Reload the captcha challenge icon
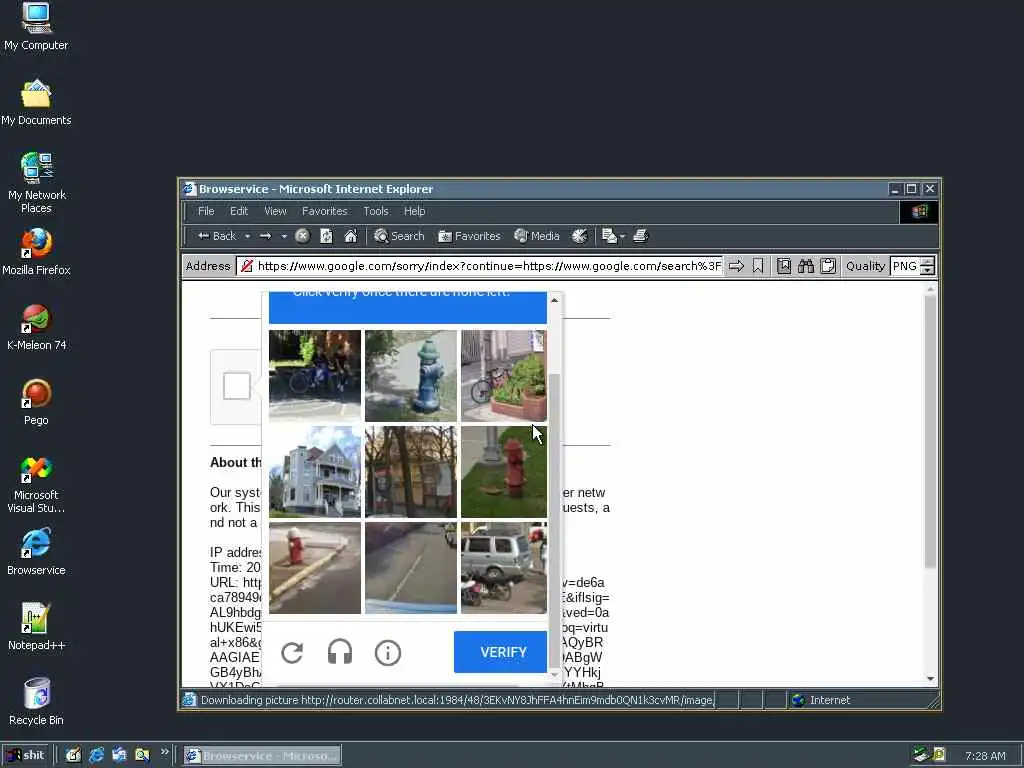 [x=292, y=652]
